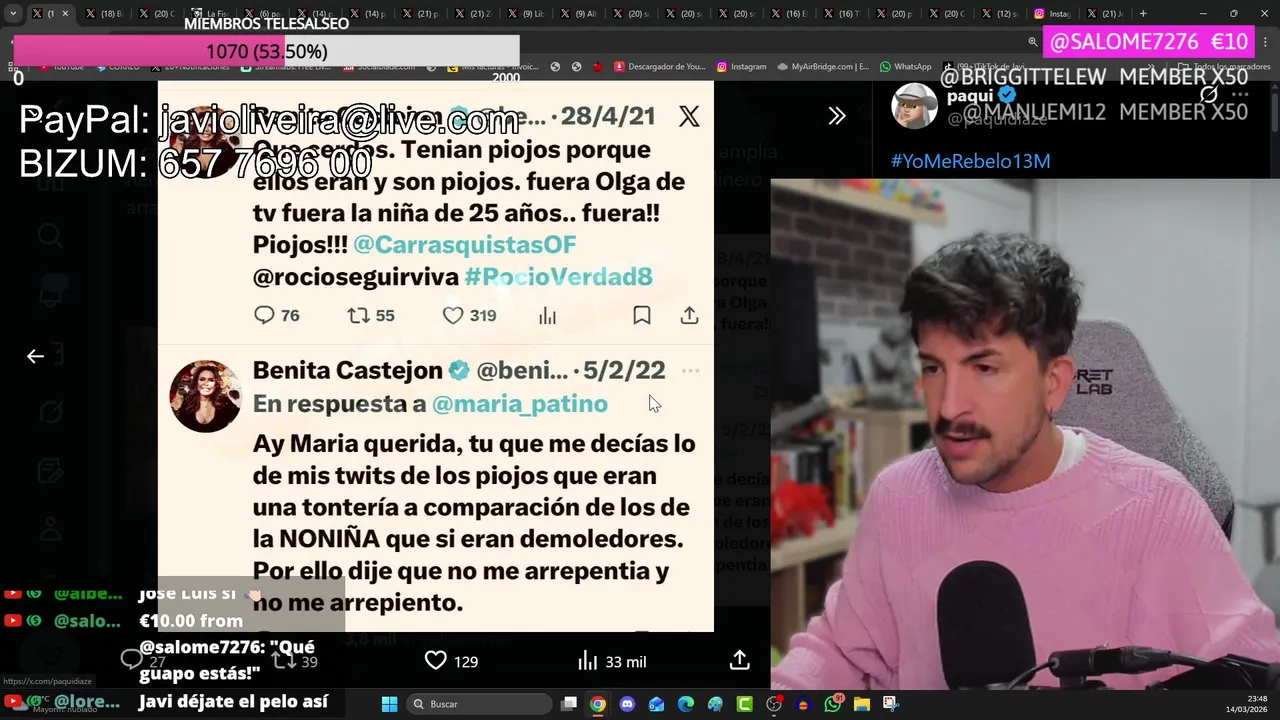
Task: Open a new tab with the plus button
Action: (x=1143, y=14)
